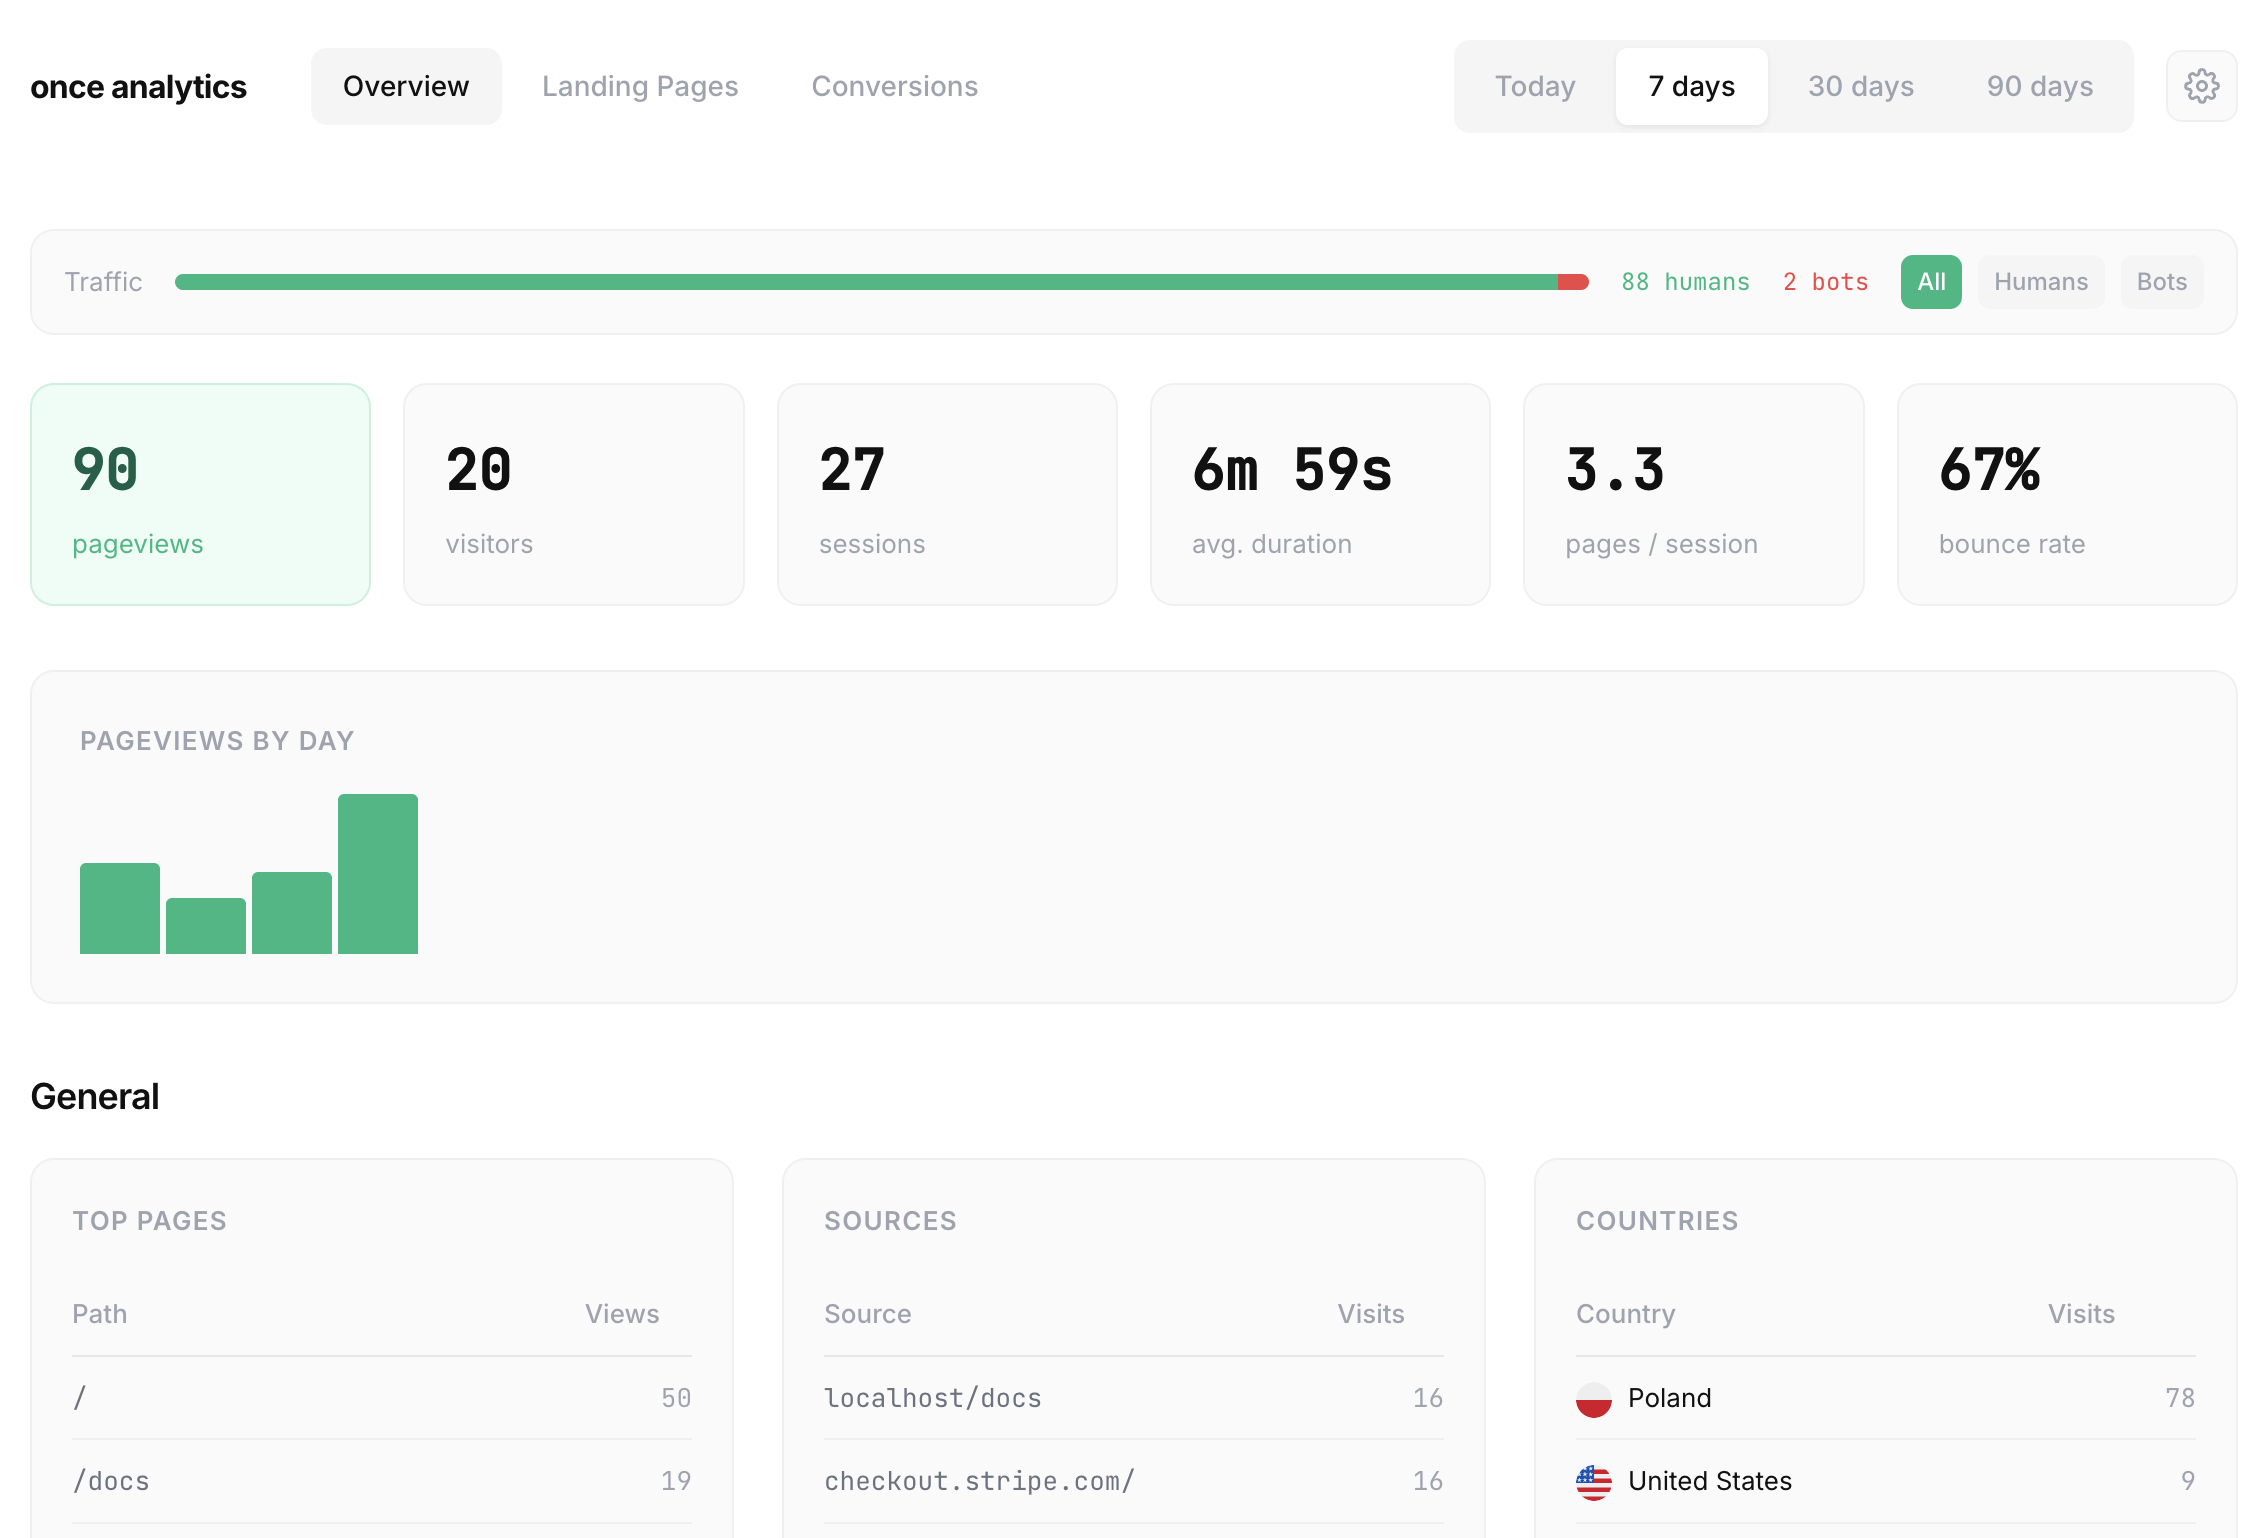
Task: Select the All traffic filter
Action: click(1930, 282)
